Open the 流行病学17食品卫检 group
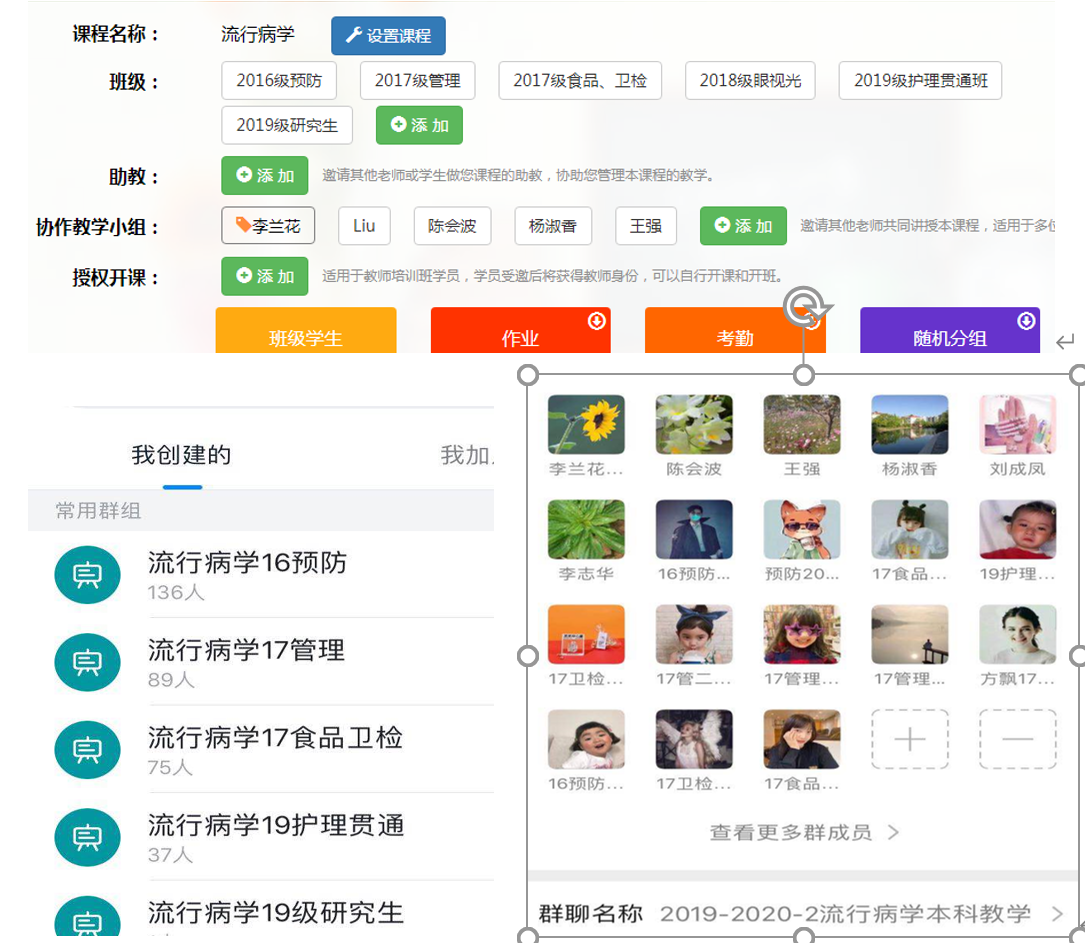 [275, 739]
